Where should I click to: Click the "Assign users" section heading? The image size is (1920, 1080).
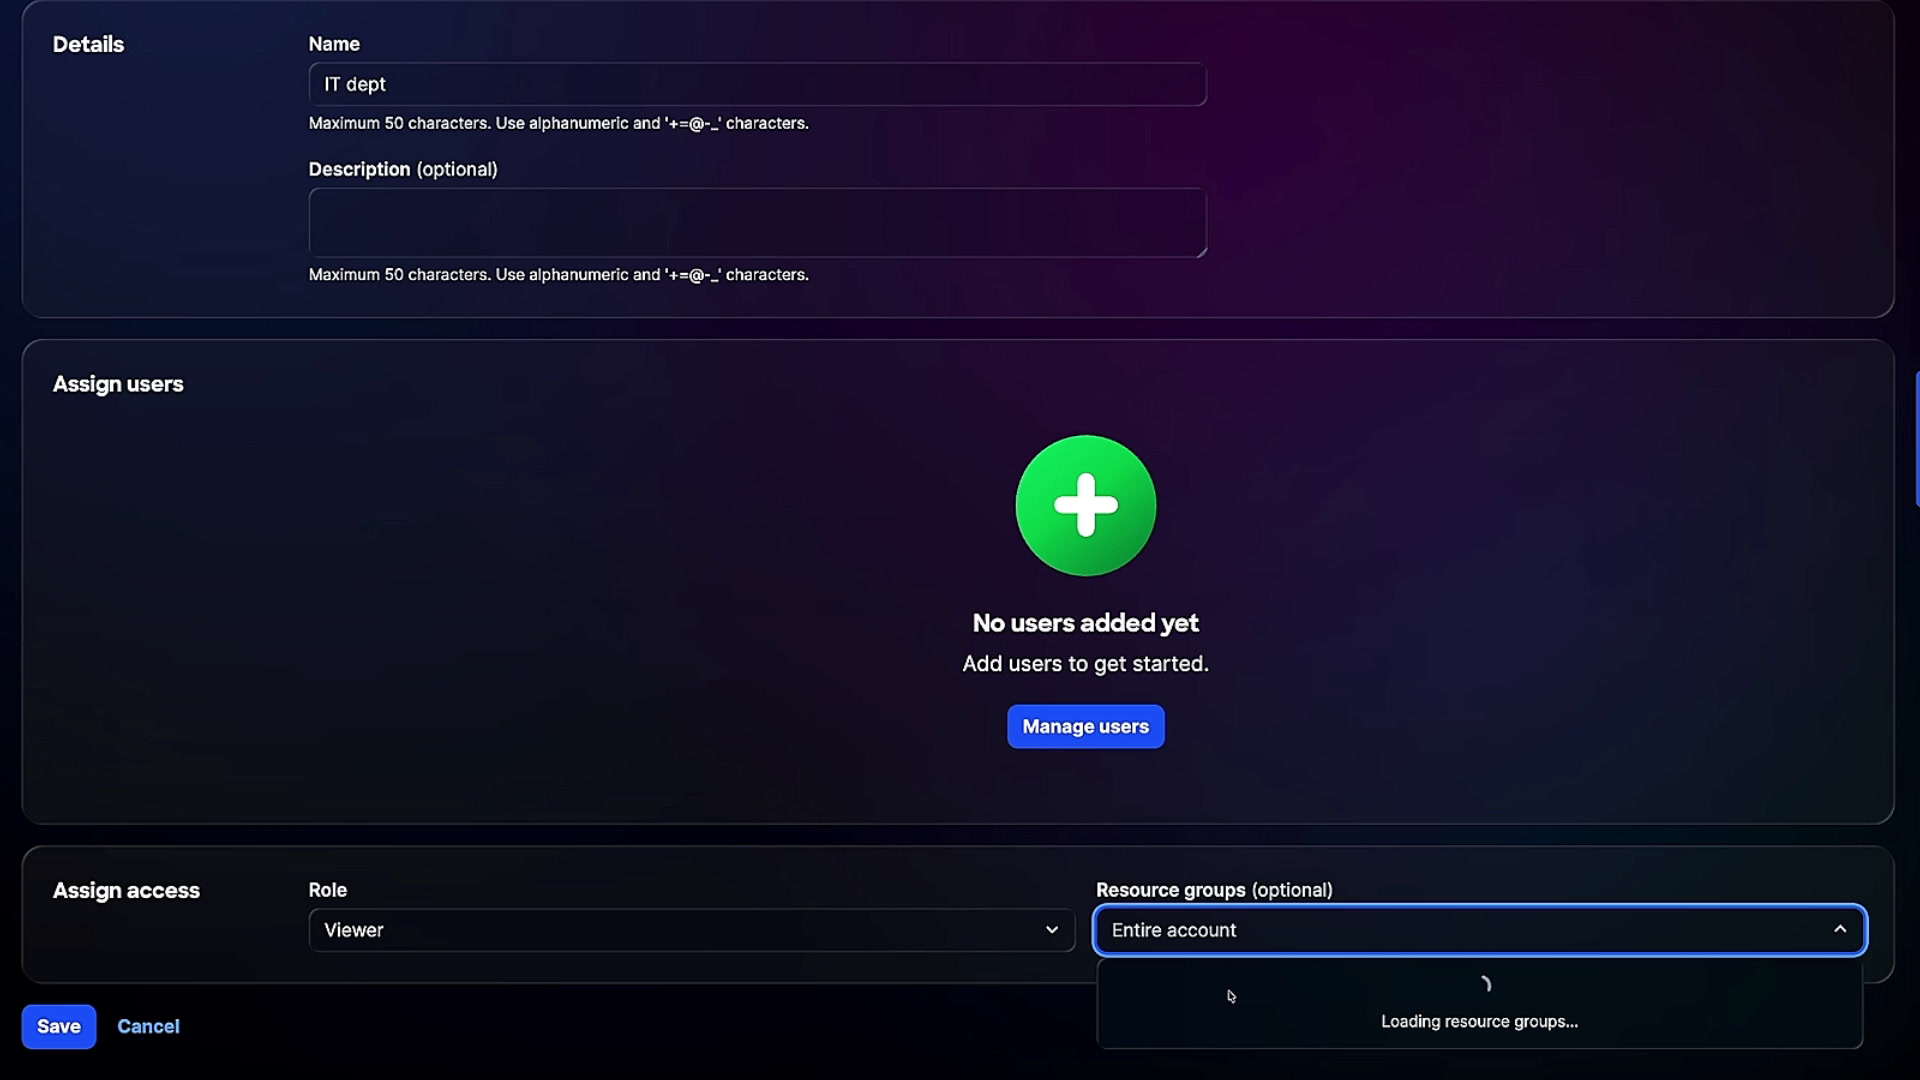(118, 384)
